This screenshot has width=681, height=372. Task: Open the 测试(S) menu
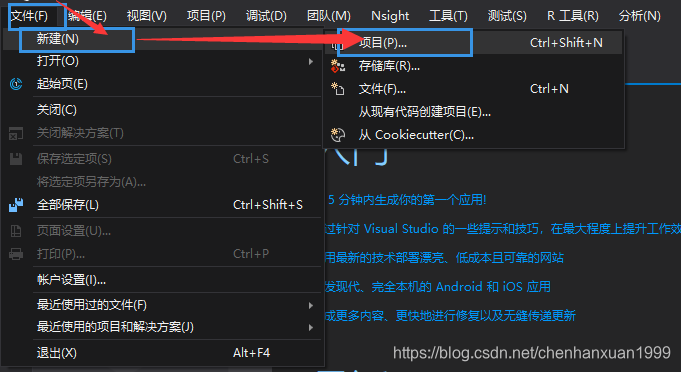507,16
